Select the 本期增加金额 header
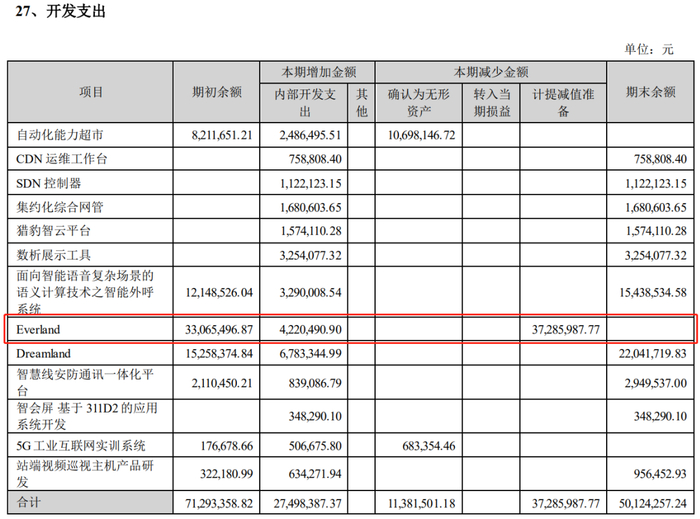This screenshot has height=519, width=700. (x=318, y=72)
